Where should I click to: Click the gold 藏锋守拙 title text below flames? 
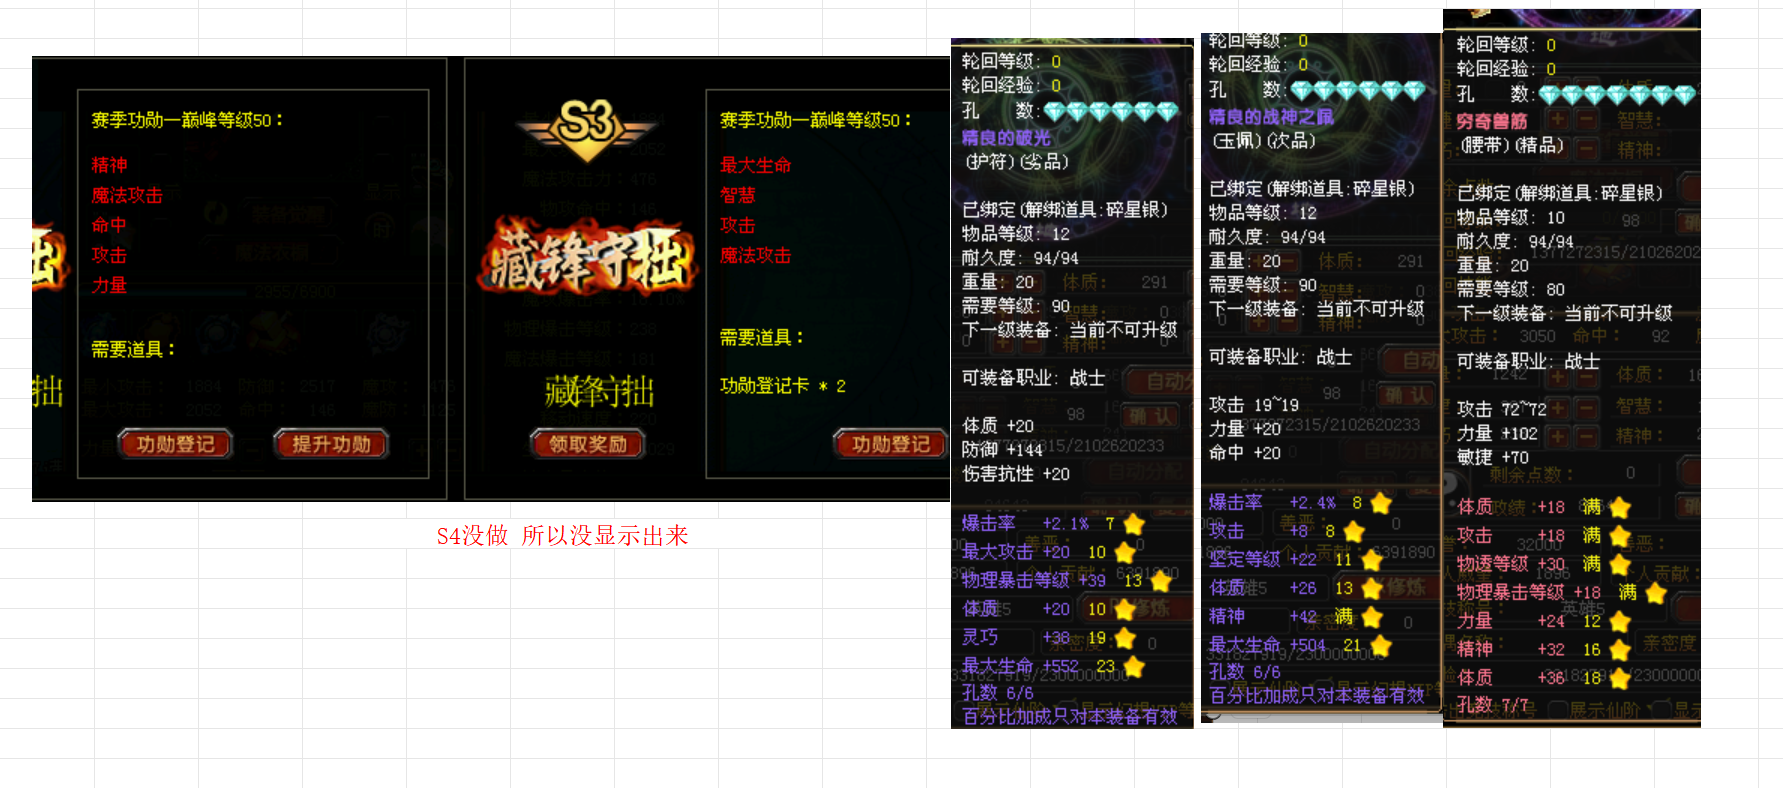[599, 391]
